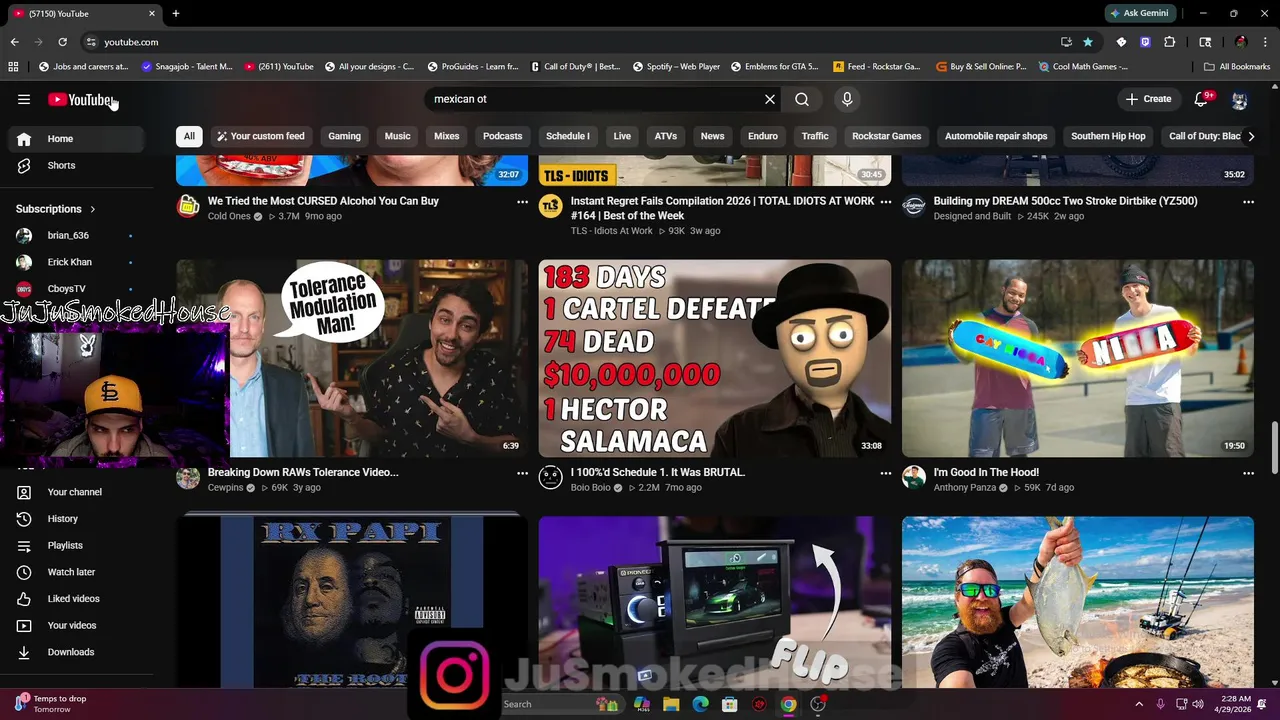Select the Your custom feed chip
Screen dimensions: 1280x720
point(261,136)
